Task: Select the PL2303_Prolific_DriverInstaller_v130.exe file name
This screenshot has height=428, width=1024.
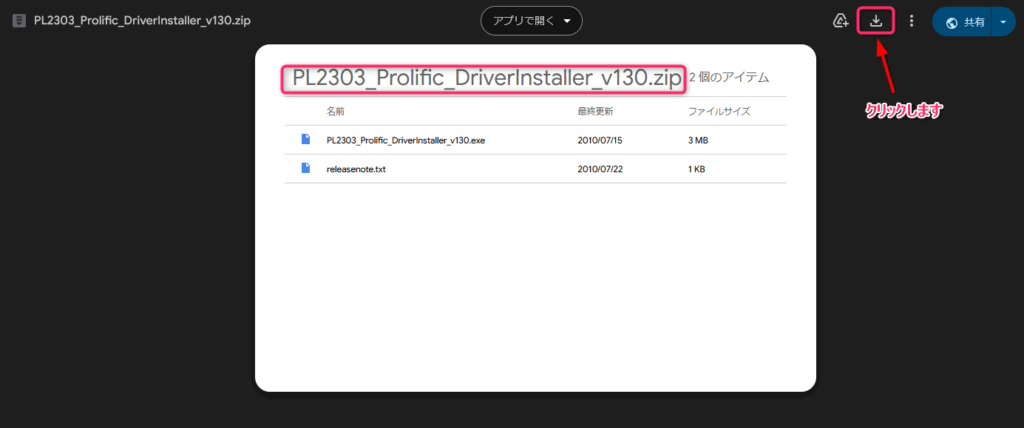Action: pyautogui.click(x=406, y=140)
